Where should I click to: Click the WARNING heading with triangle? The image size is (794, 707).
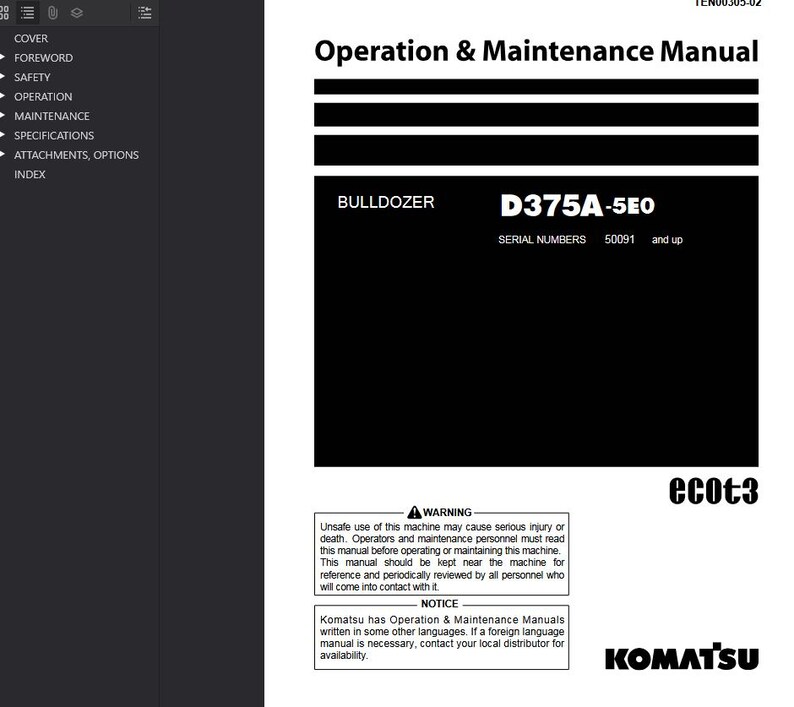tap(440, 512)
